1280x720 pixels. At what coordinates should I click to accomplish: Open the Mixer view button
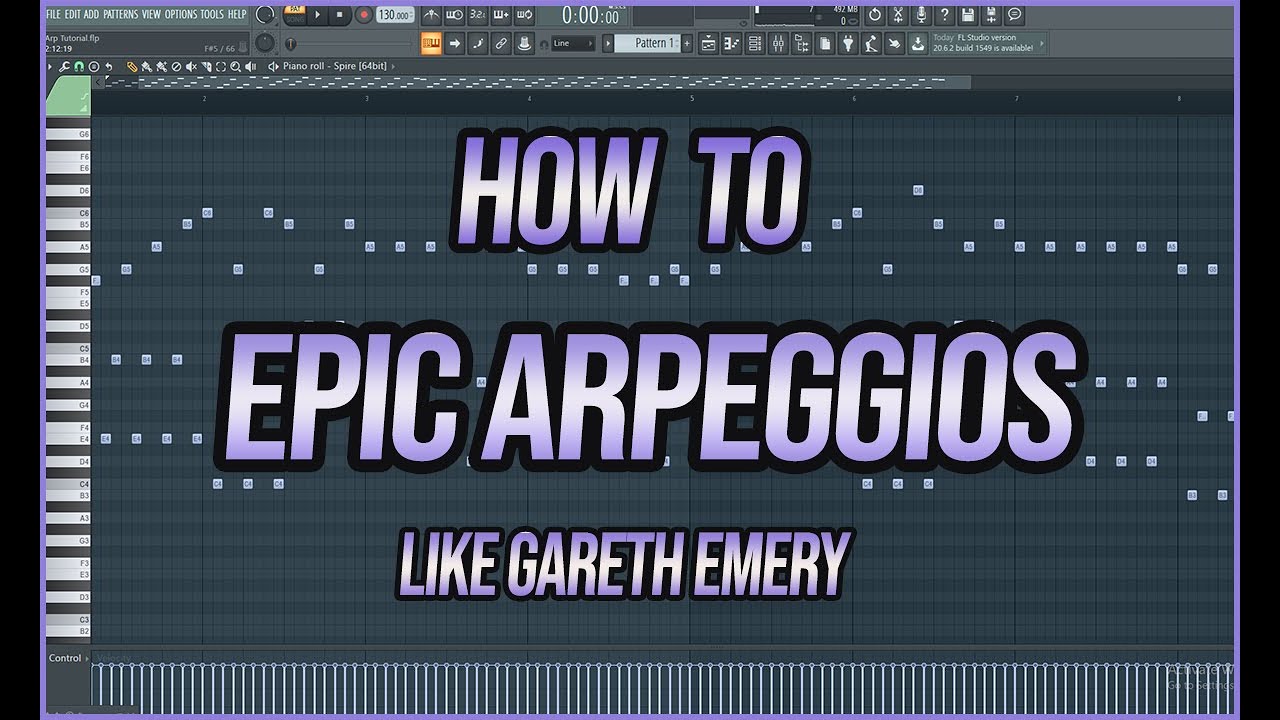point(778,43)
